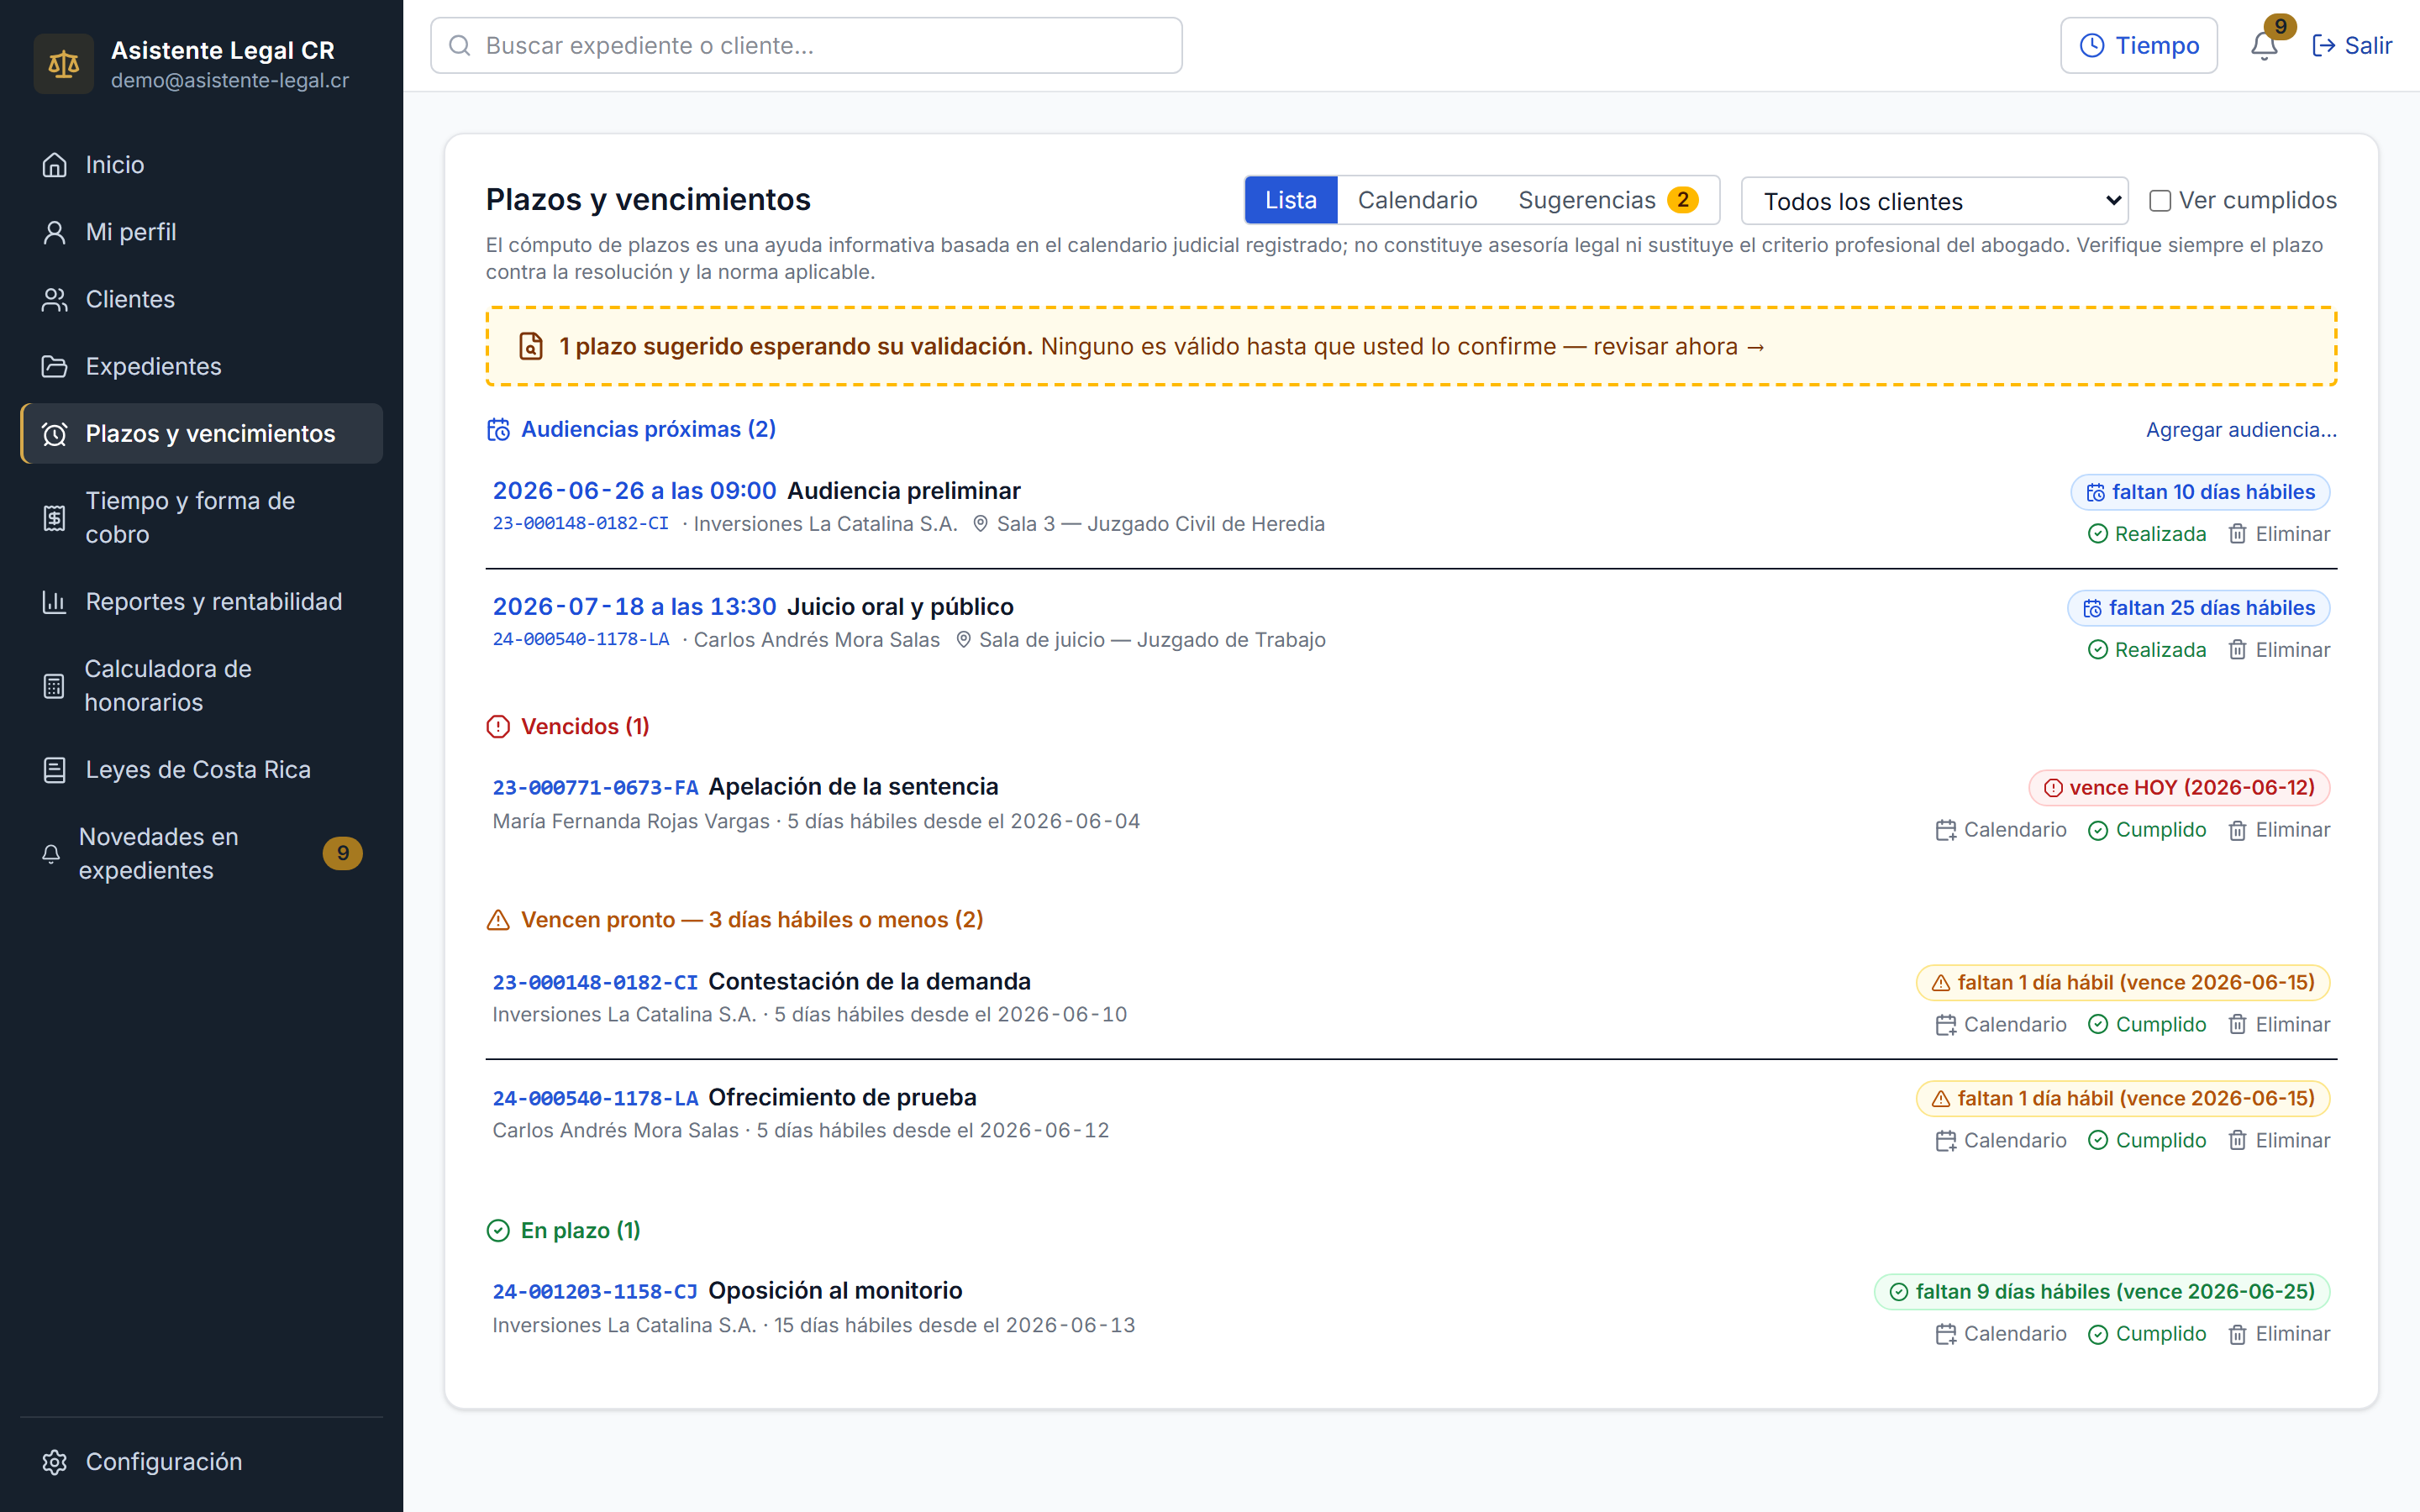
Task: Click the Vencidos alert icon
Action: point(498,727)
